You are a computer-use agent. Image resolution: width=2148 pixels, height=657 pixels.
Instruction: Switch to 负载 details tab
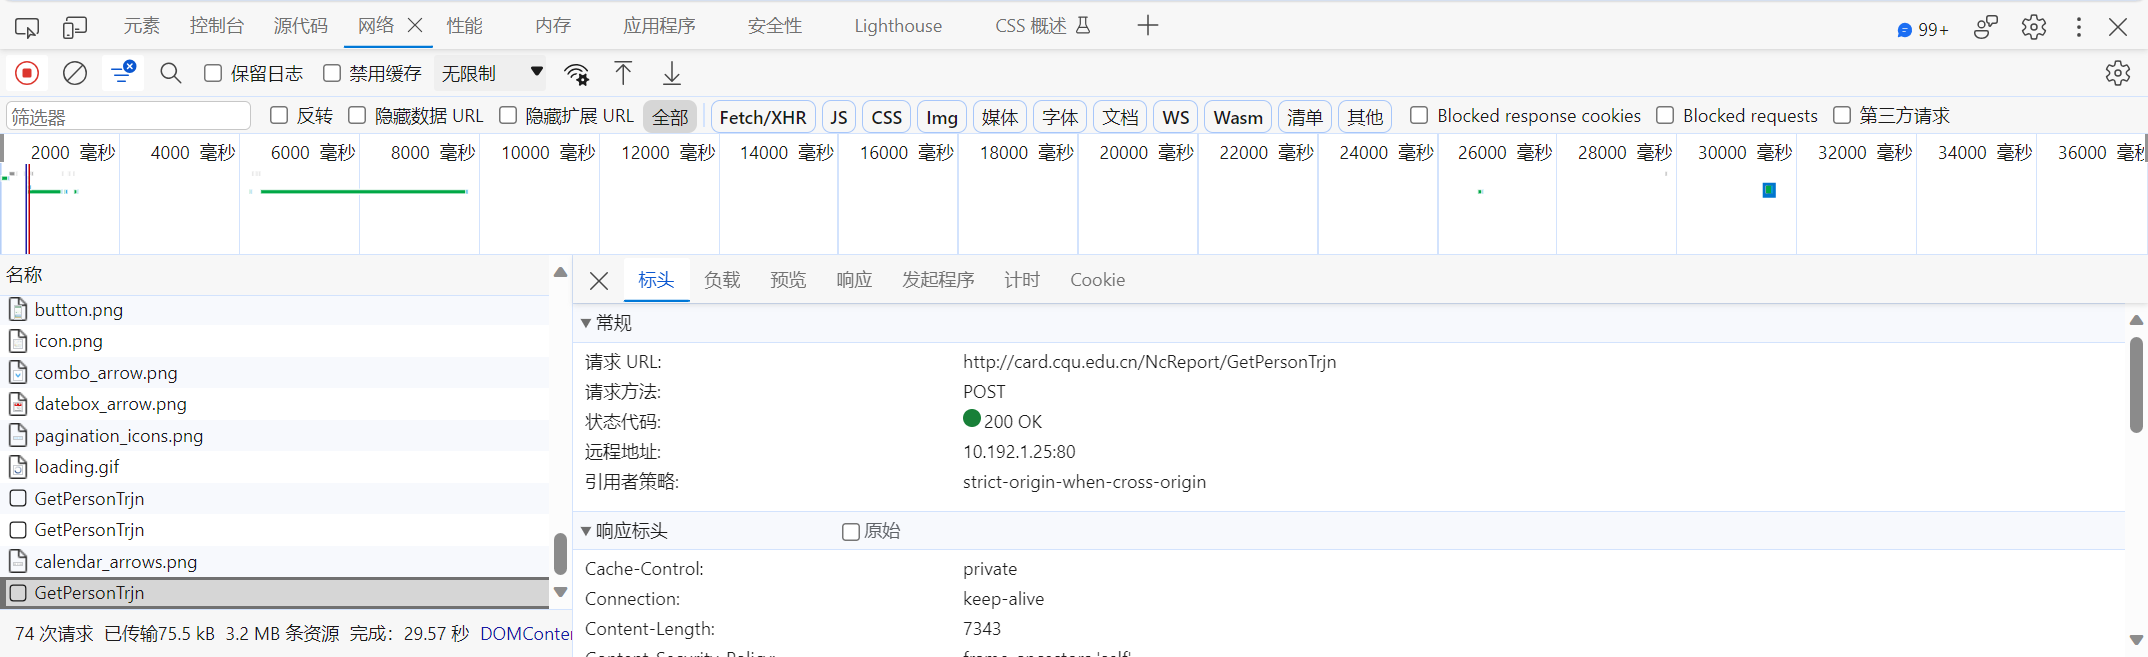tap(722, 280)
